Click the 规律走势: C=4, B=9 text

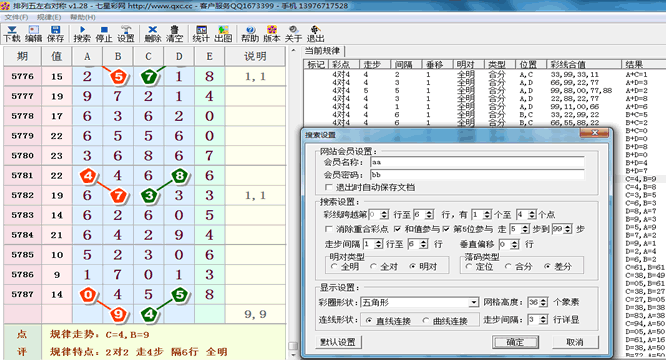tap(99, 335)
